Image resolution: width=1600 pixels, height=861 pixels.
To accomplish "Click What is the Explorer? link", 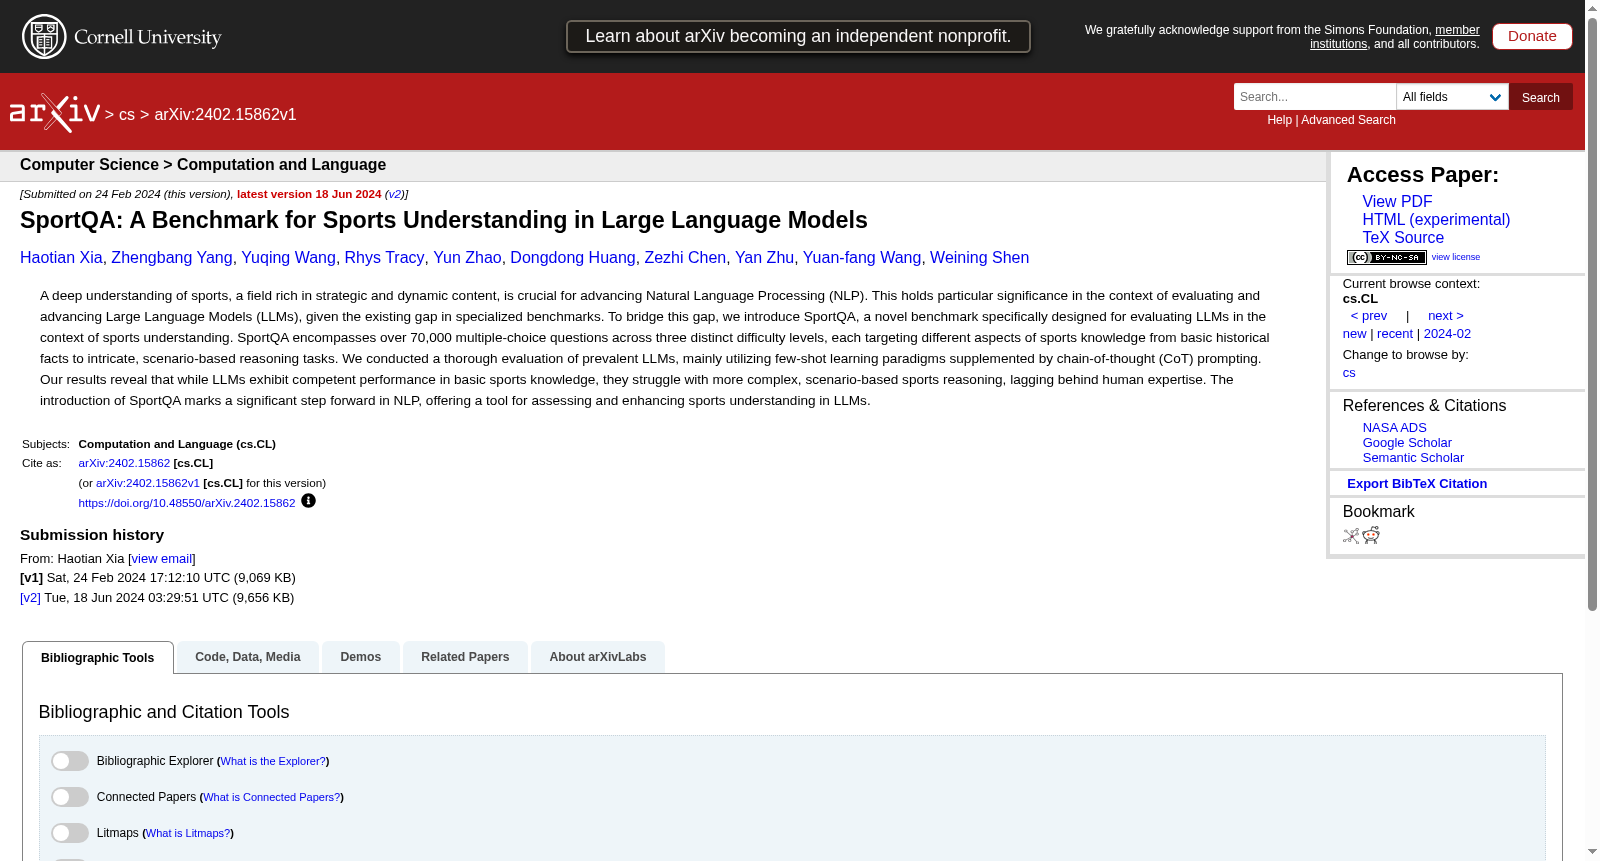I will [273, 761].
